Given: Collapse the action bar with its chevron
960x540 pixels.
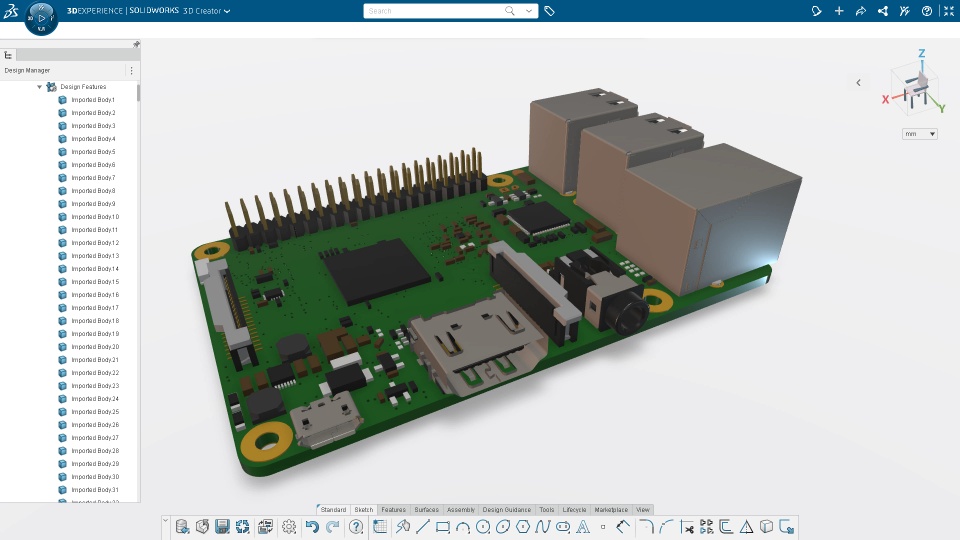Looking at the screenshot, I should [165, 520].
